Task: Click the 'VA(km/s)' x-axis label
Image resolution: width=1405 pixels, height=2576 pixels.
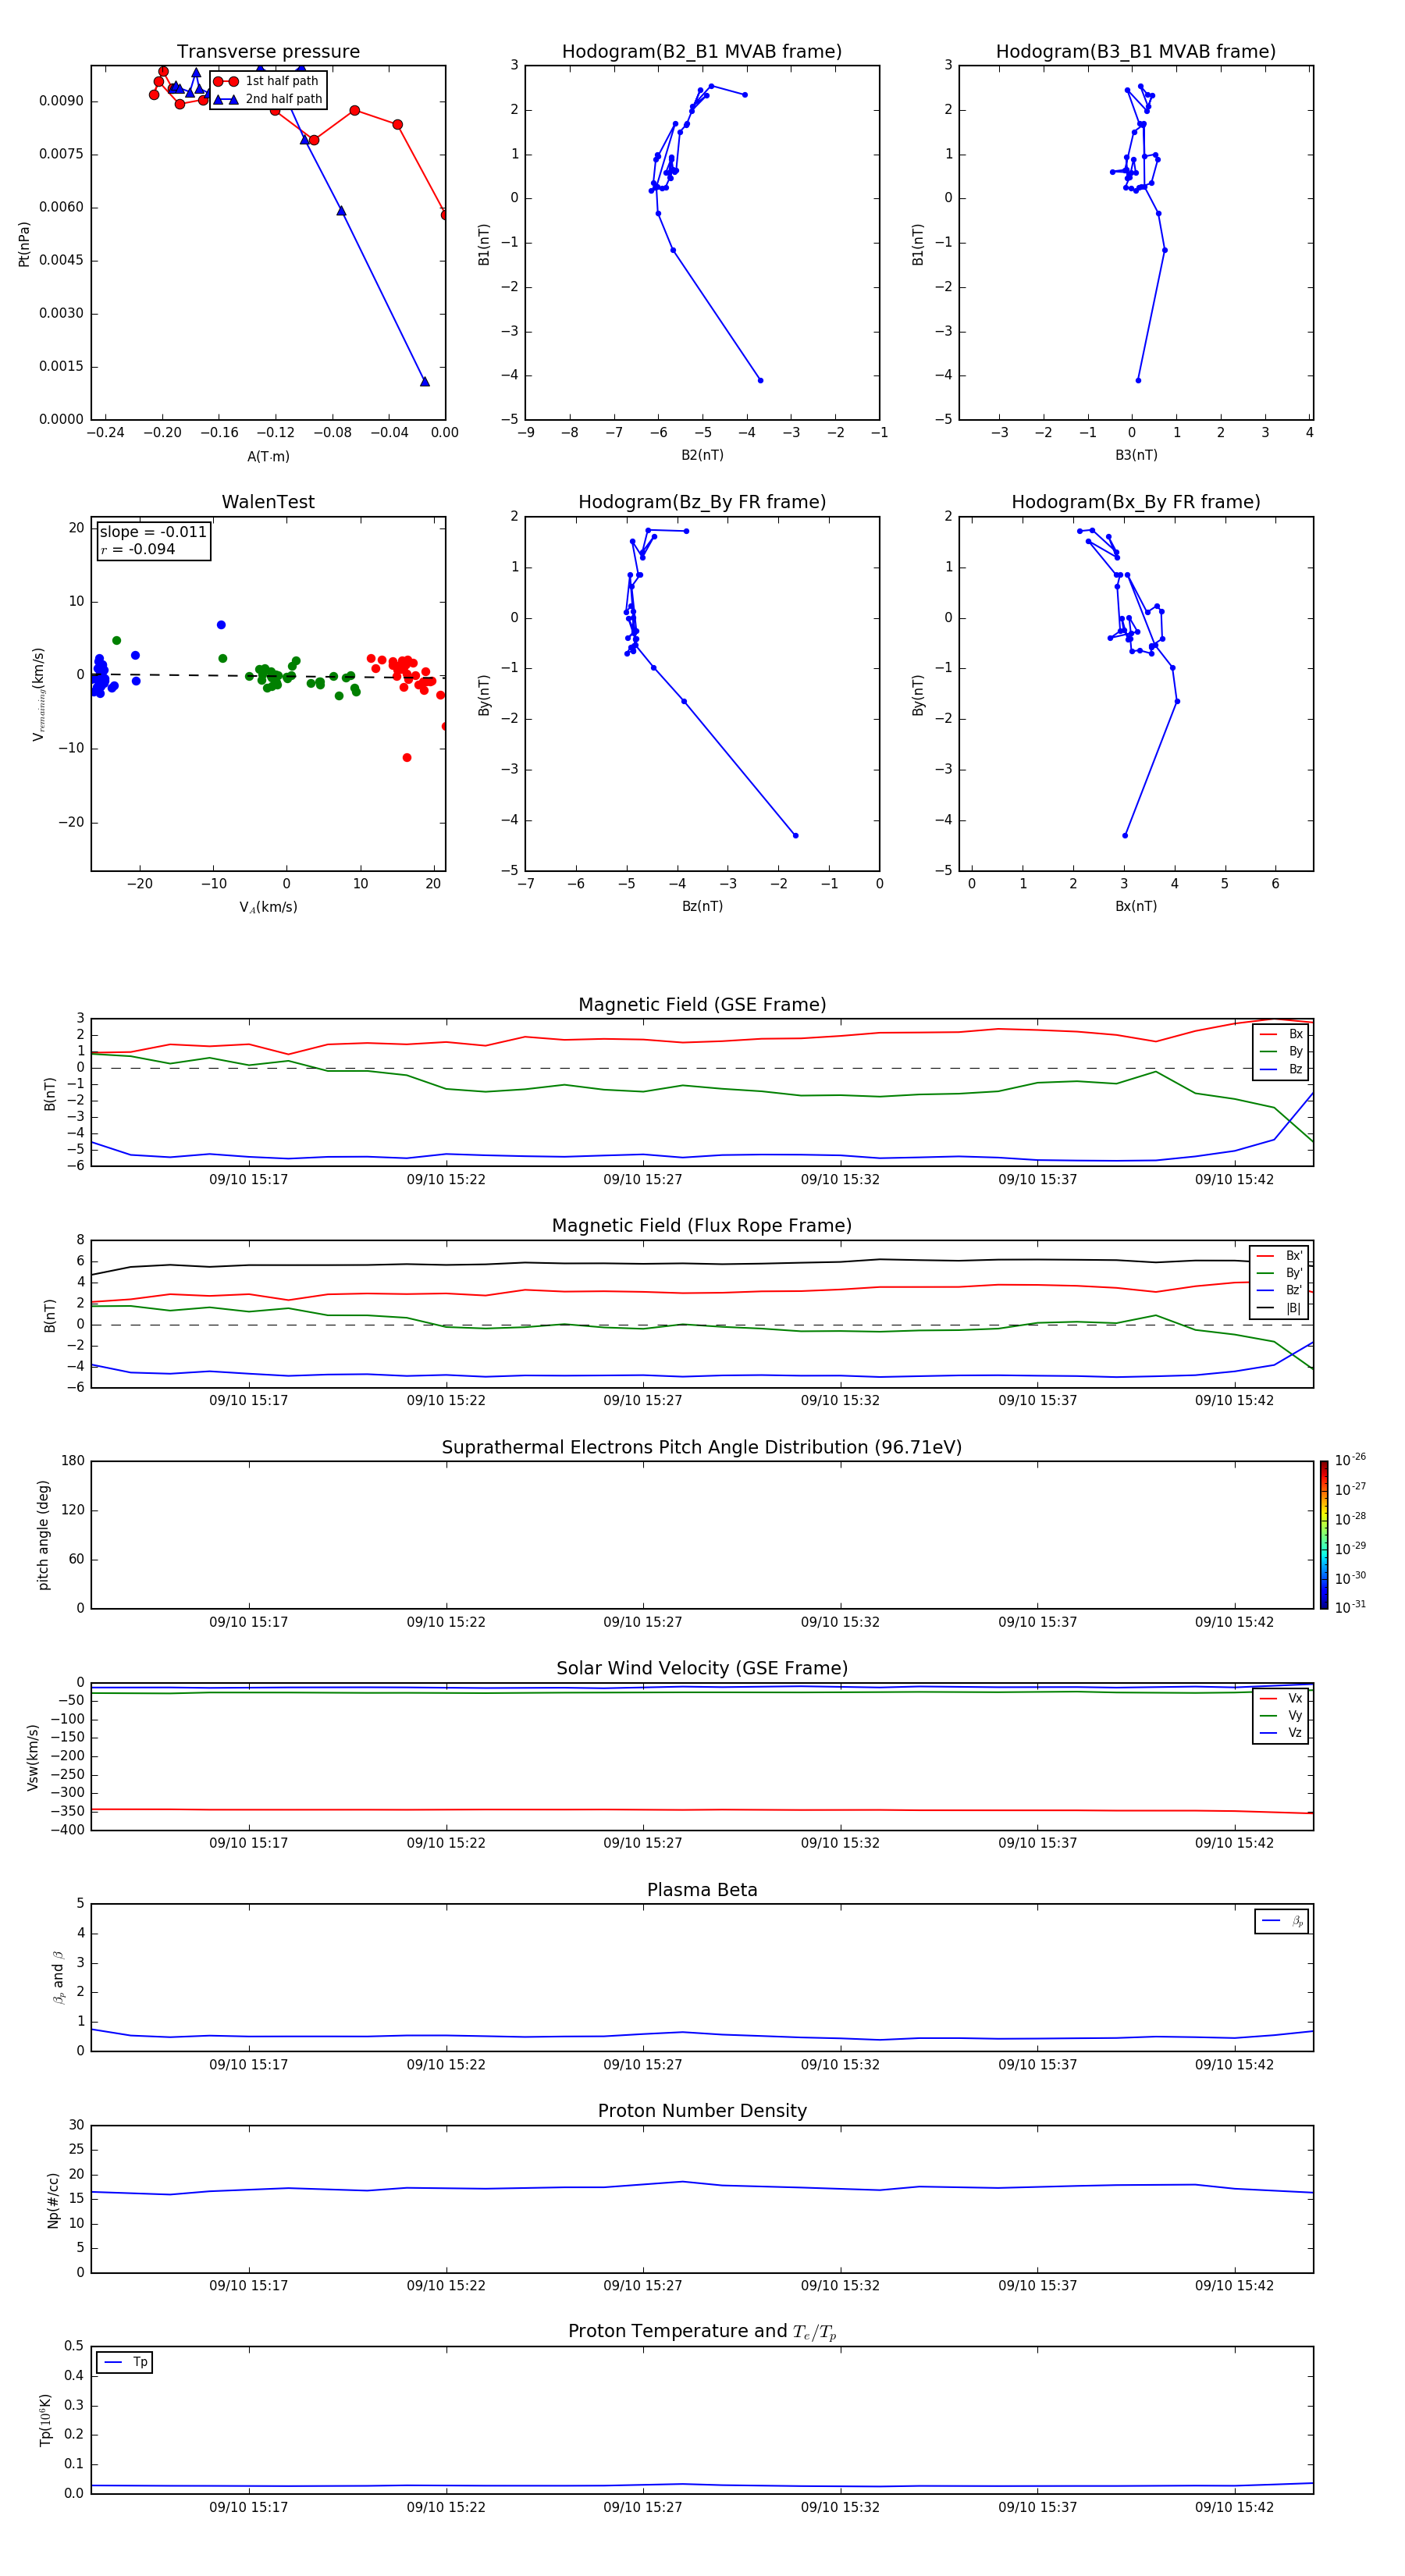Action: (268, 907)
